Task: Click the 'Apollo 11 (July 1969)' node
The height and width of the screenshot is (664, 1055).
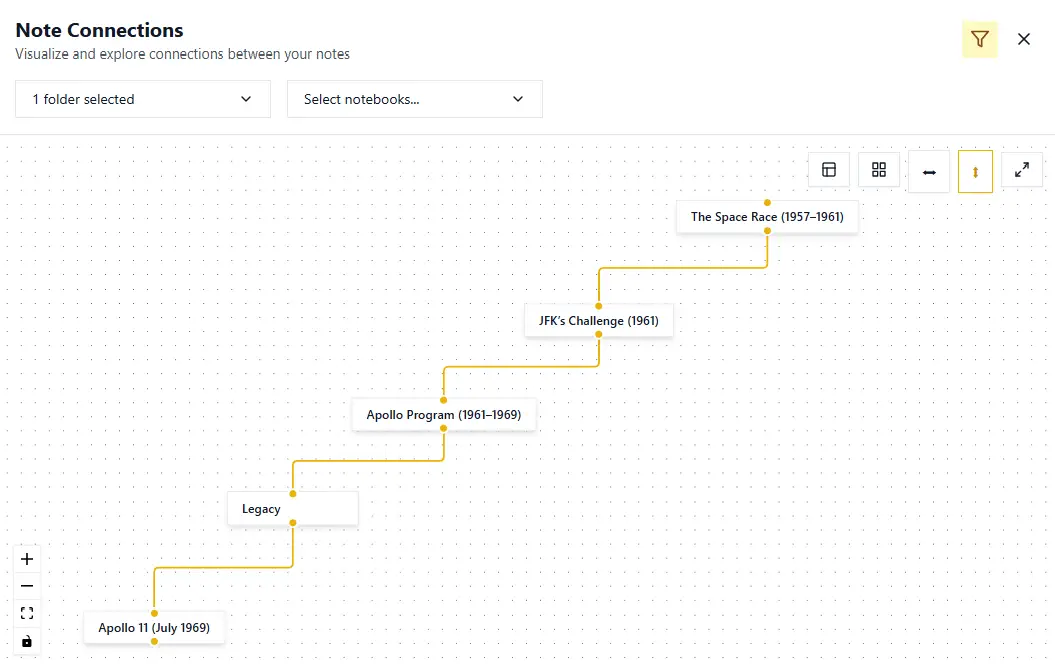Action: [x=154, y=628]
